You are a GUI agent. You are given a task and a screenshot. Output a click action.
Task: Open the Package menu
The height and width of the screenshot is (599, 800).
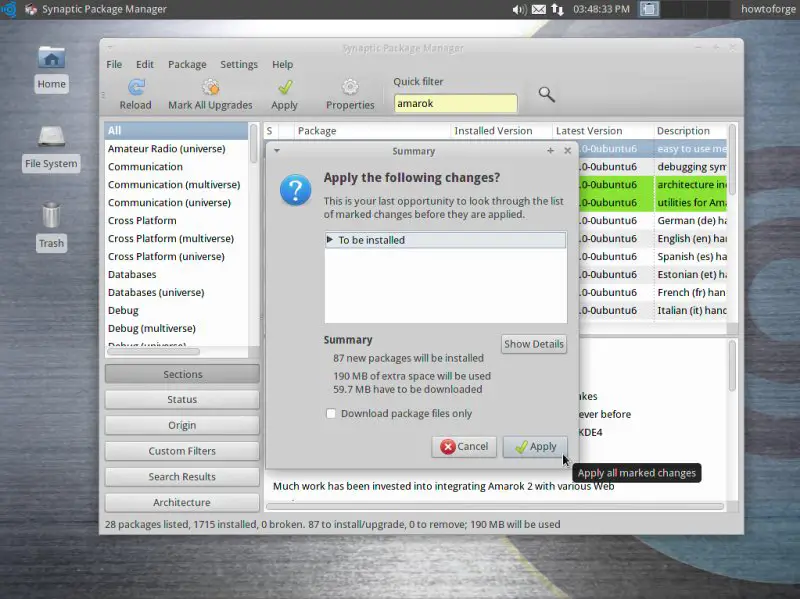pos(187,64)
